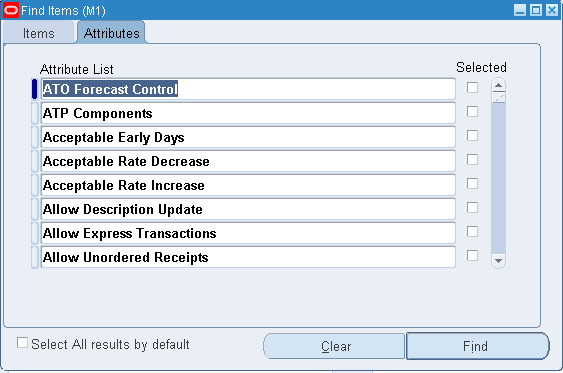Maximize the Find Items window
Image resolution: width=563 pixels, height=373 pixels.
pos(536,10)
